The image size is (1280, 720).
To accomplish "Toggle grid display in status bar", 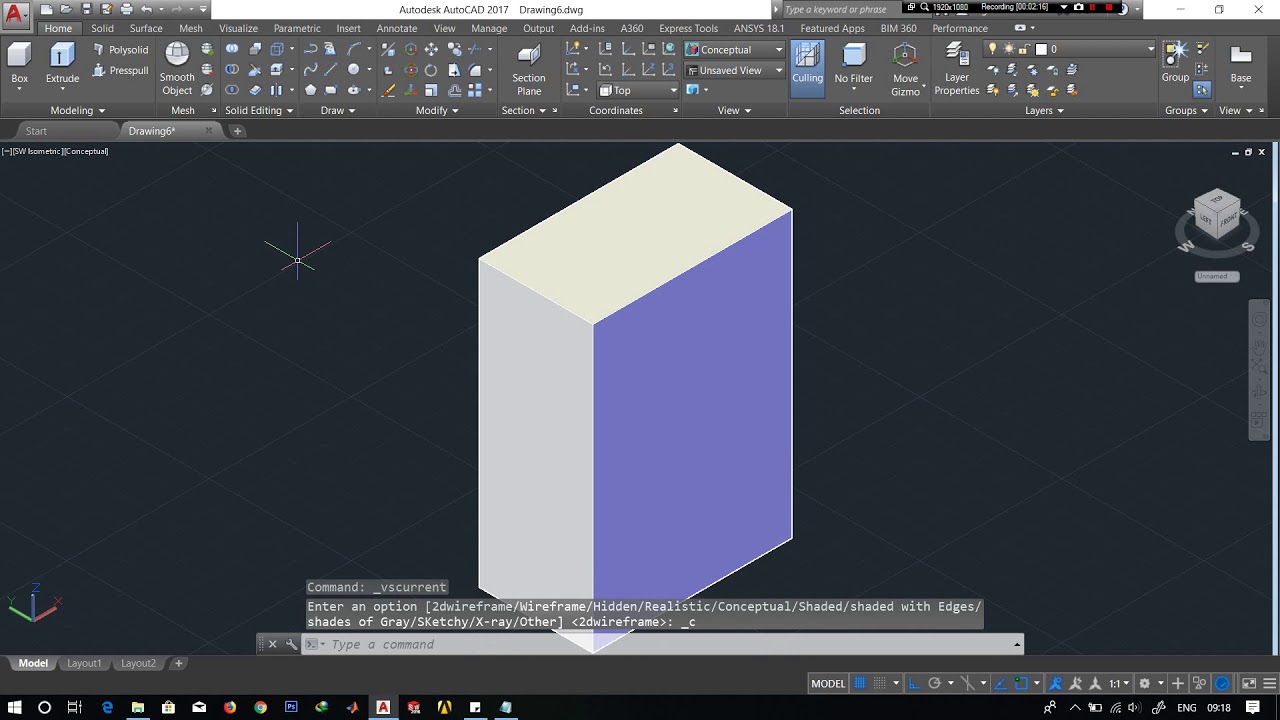I will point(859,683).
